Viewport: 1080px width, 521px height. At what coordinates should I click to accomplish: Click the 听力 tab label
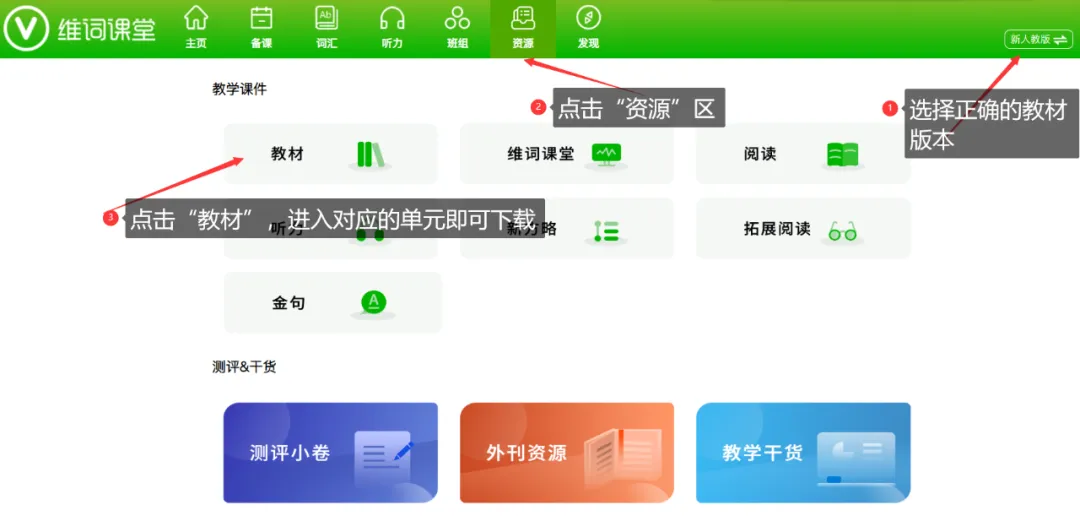click(x=392, y=43)
